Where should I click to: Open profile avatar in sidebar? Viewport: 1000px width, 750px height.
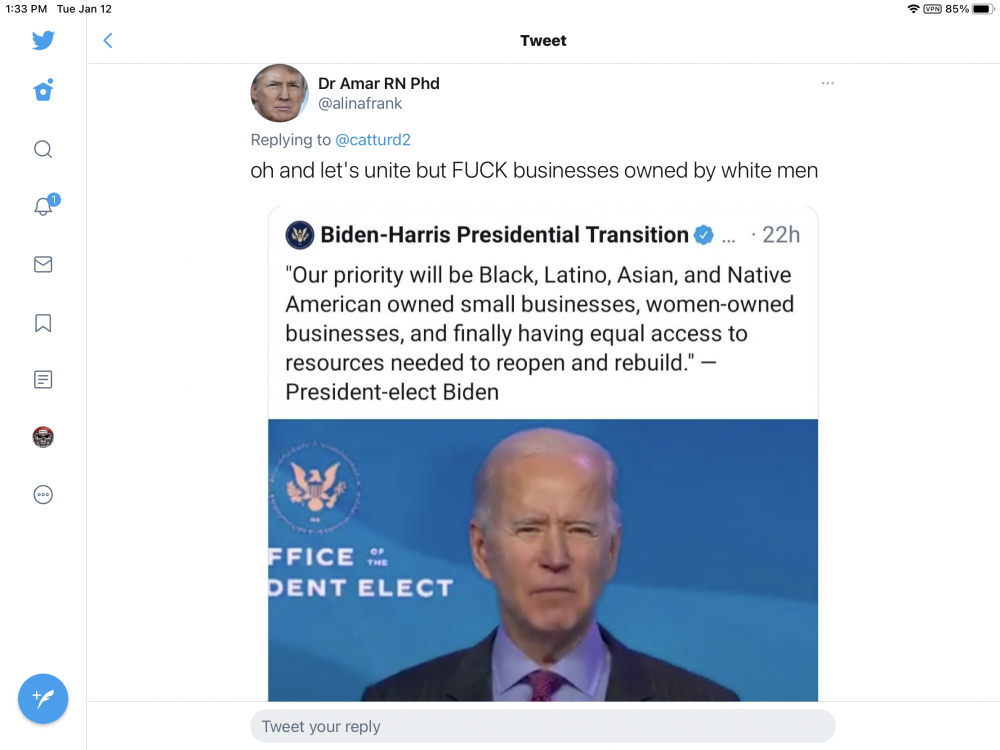[43, 437]
